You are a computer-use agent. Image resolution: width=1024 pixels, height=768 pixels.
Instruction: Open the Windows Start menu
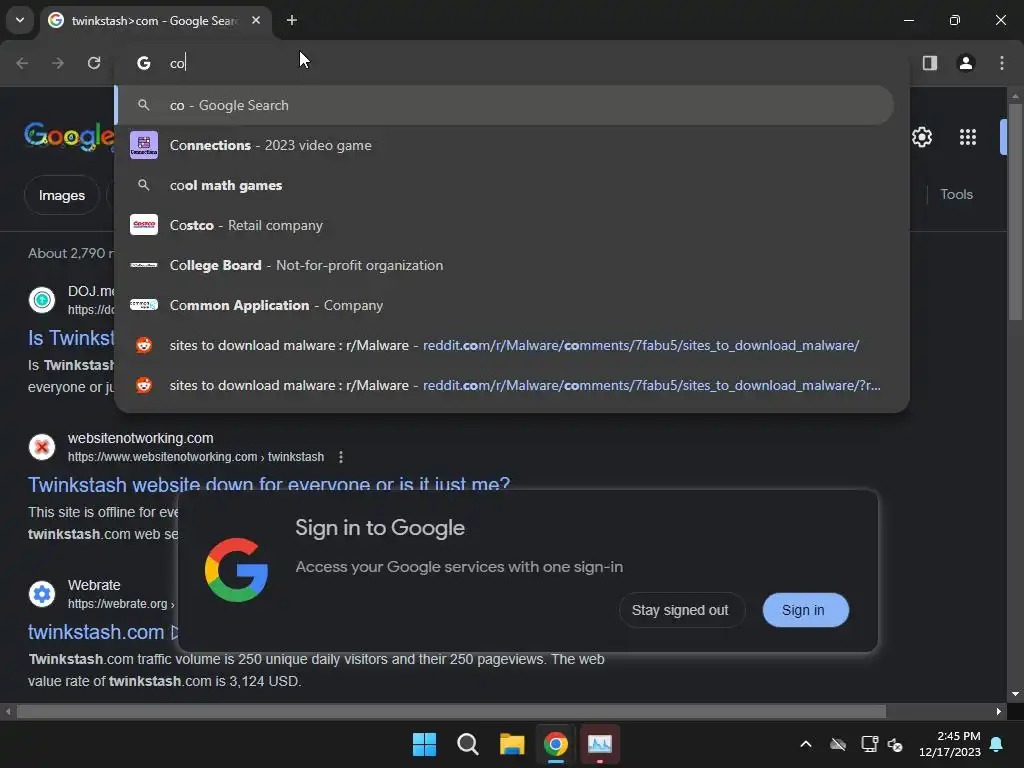424,744
